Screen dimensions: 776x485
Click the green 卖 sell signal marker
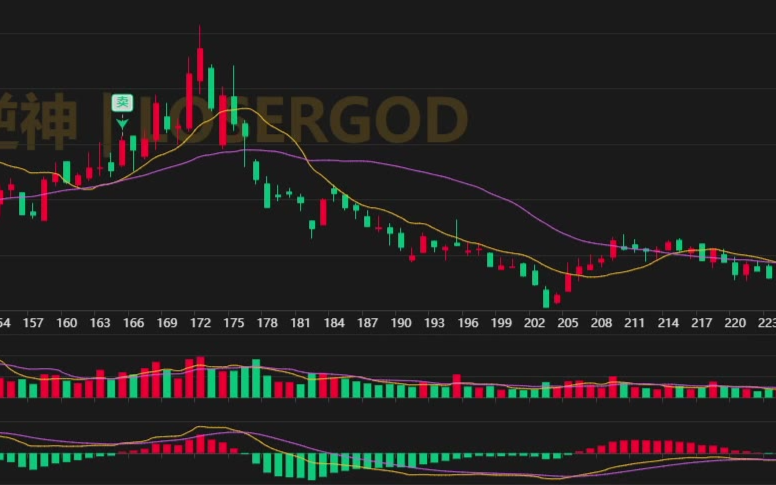click(122, 103)
